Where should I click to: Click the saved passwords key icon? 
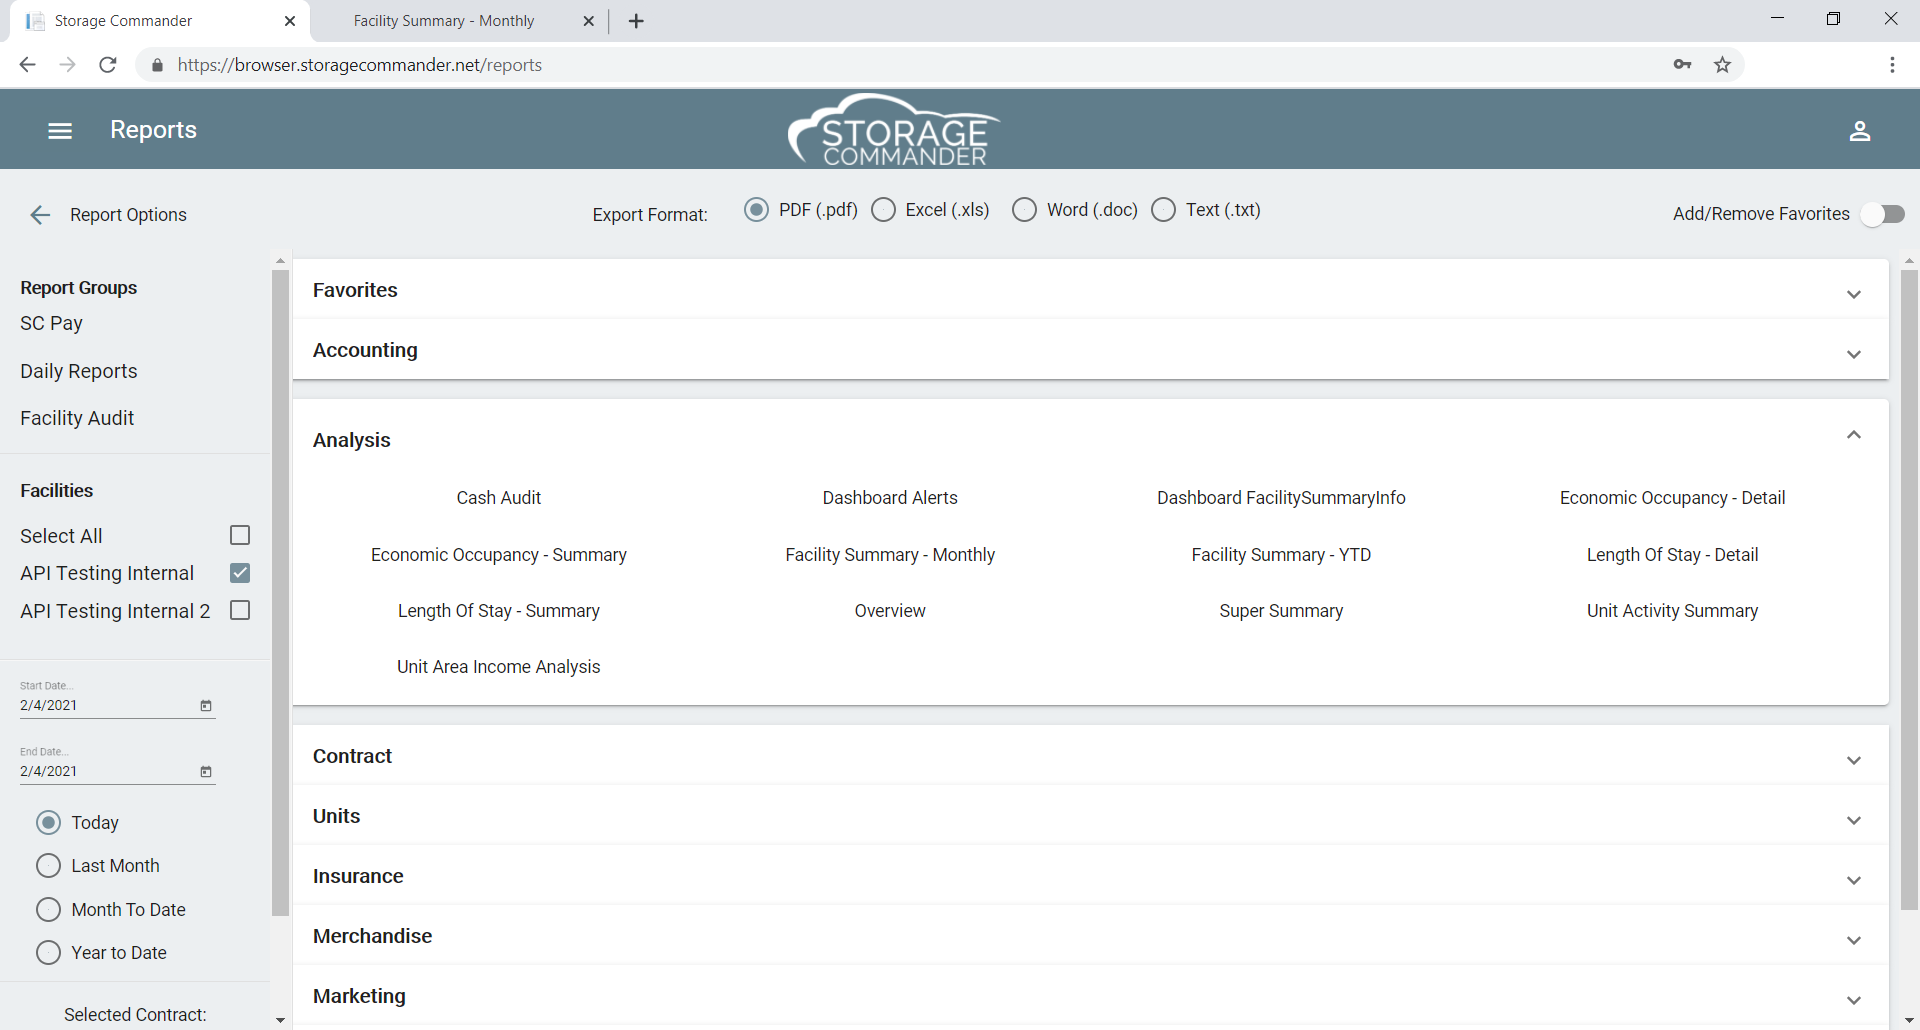pos(1683,64)
